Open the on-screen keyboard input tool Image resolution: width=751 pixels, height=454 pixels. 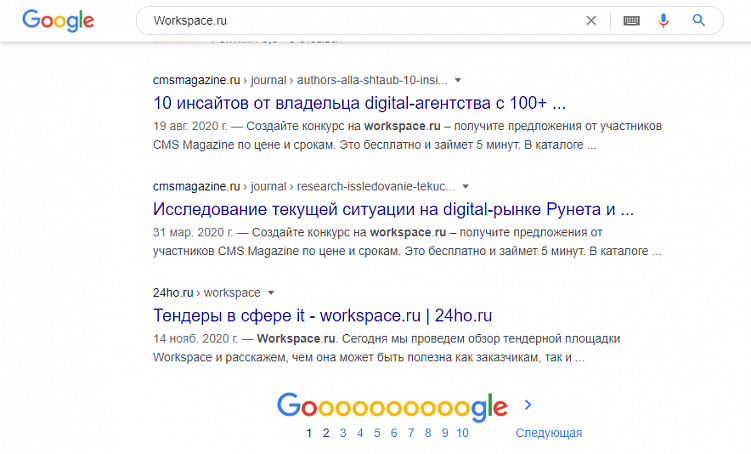631,21
